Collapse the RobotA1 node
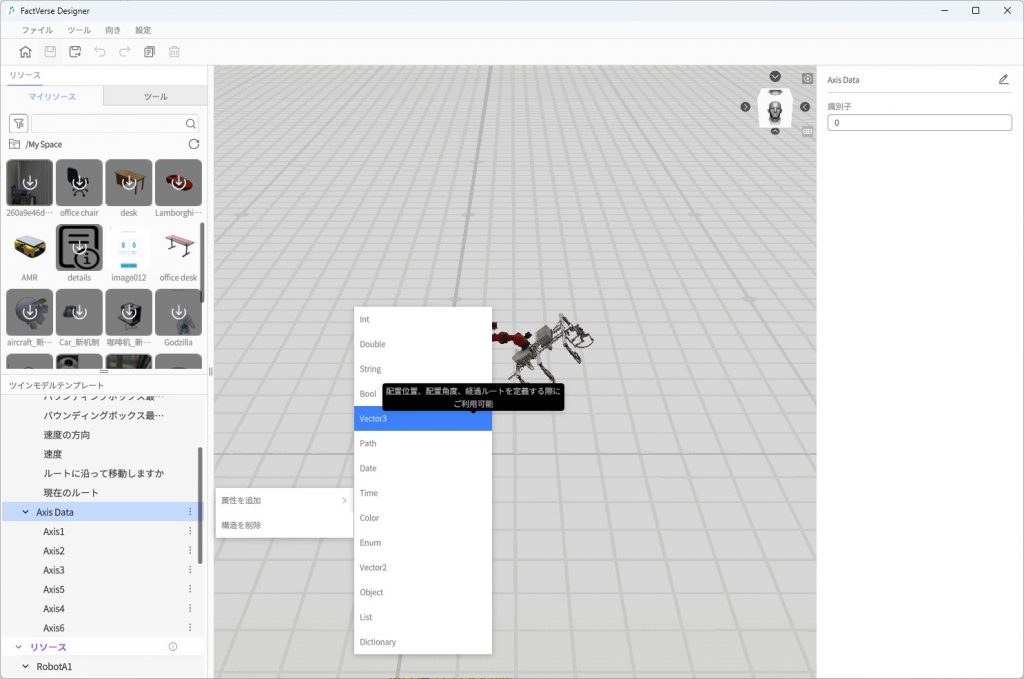1024x679 pixels. click(x=25, y=666)
